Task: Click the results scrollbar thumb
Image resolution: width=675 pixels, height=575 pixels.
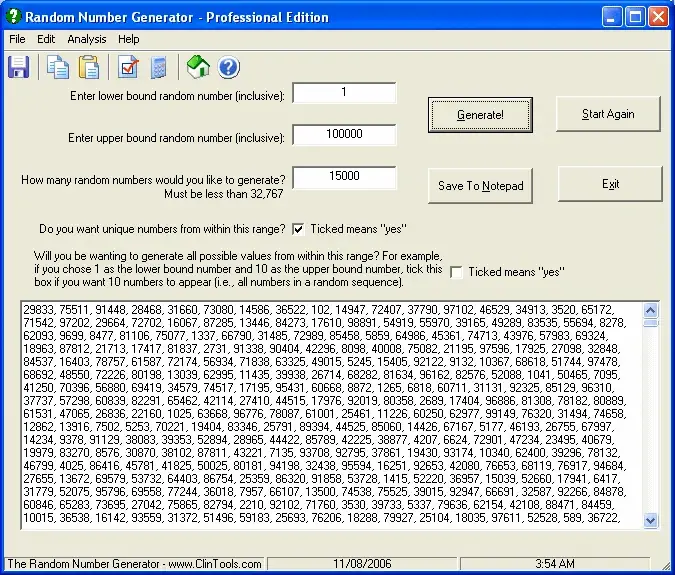Action: [x=650, y=323]
